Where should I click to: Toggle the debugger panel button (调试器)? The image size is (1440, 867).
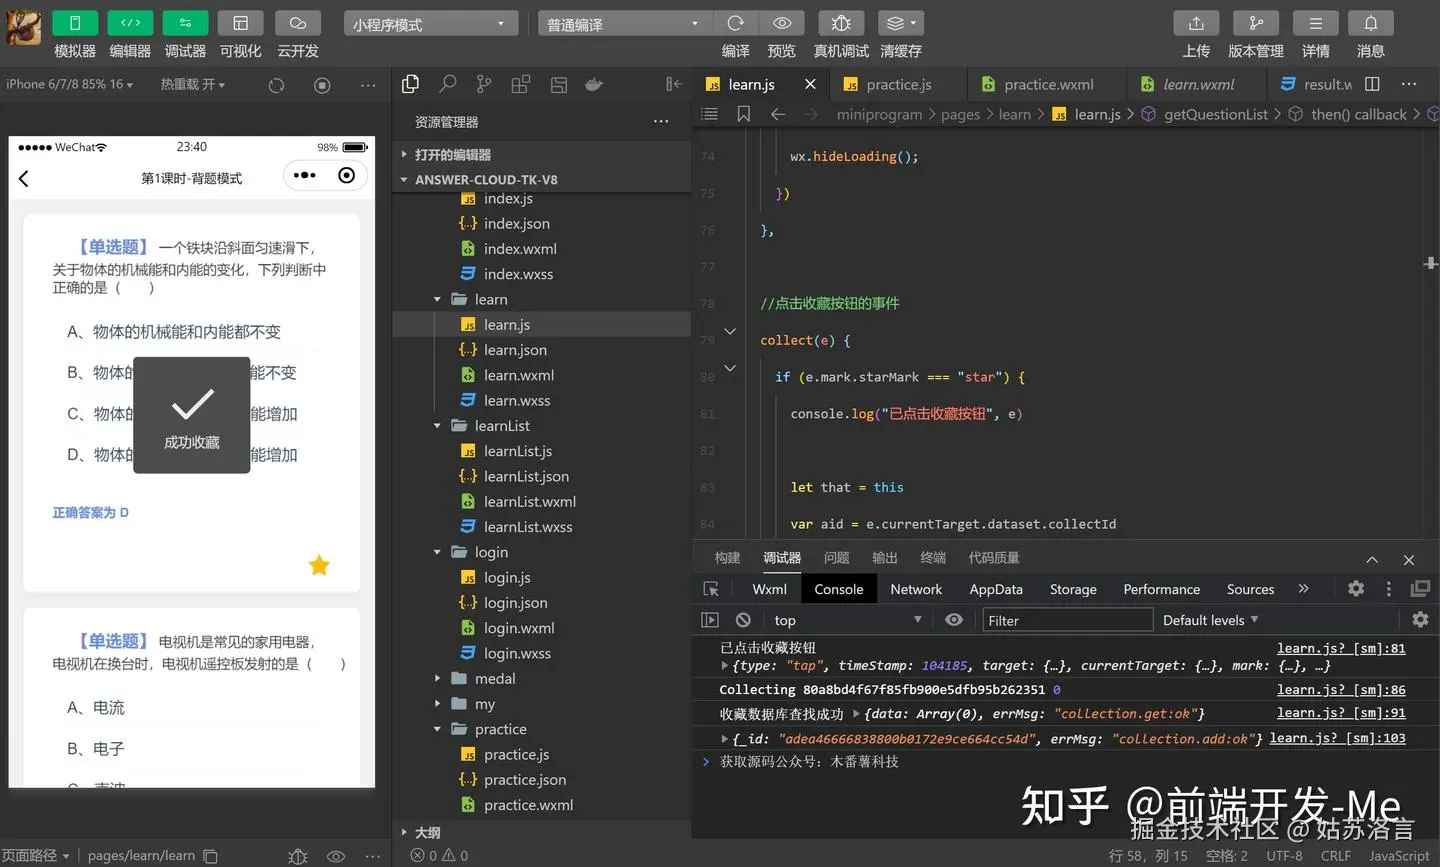click(x=185, y=23)
